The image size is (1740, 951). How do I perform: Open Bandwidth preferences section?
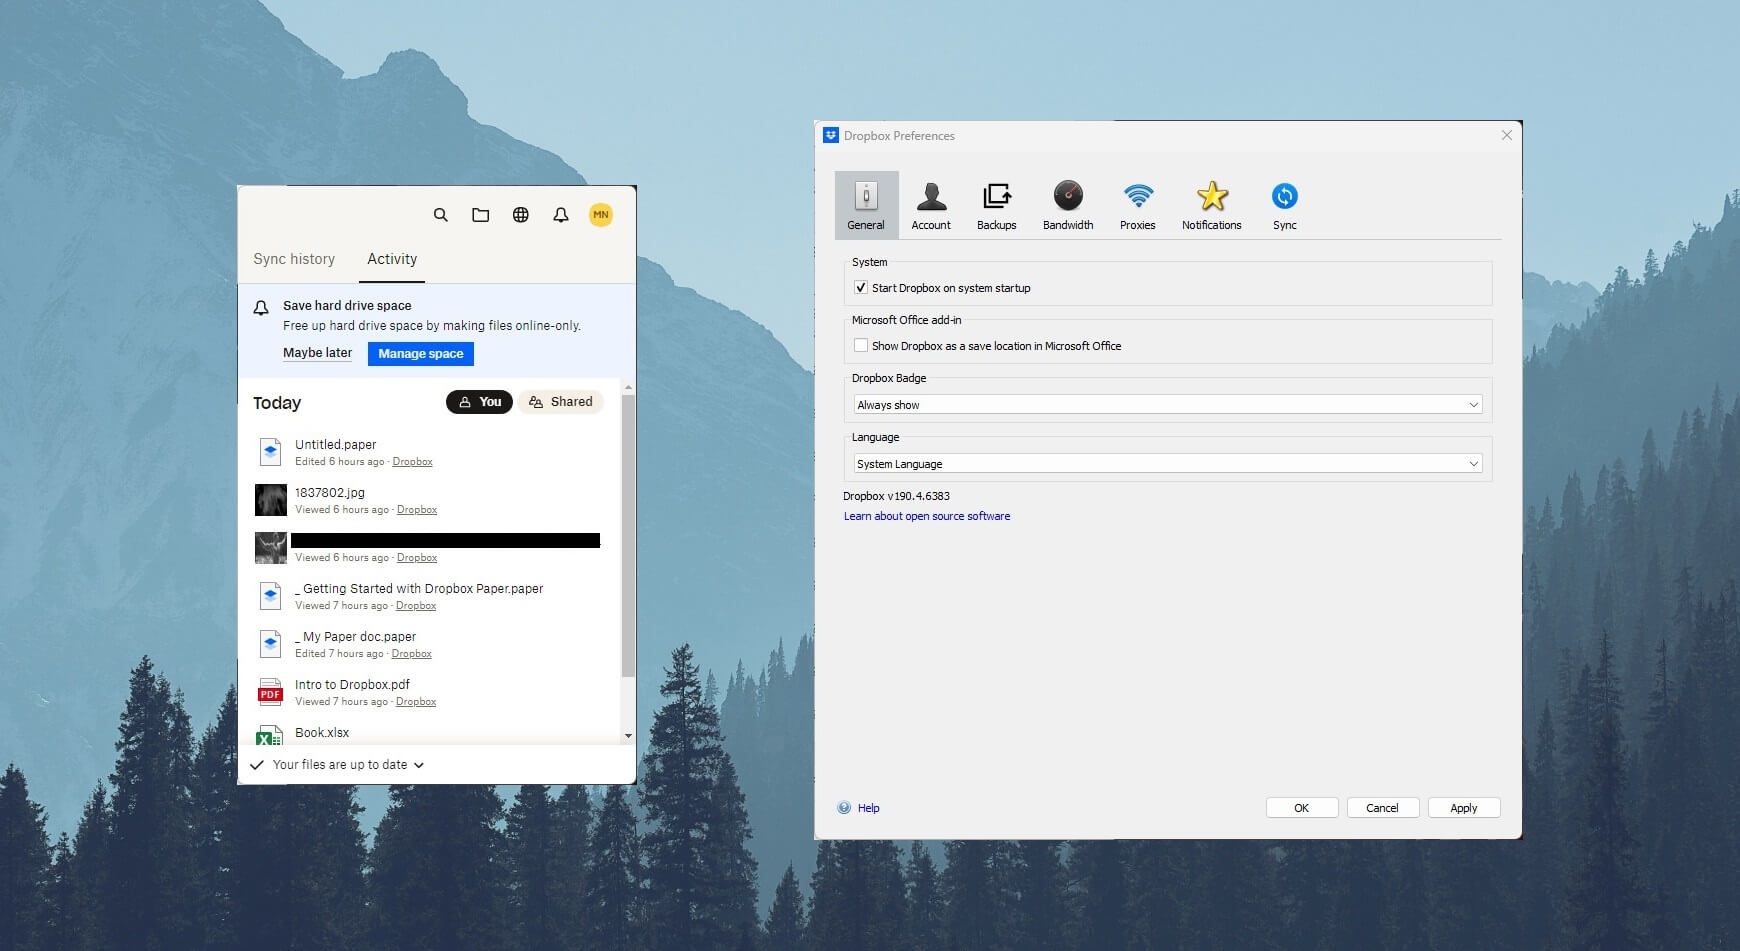point(1068,205)
